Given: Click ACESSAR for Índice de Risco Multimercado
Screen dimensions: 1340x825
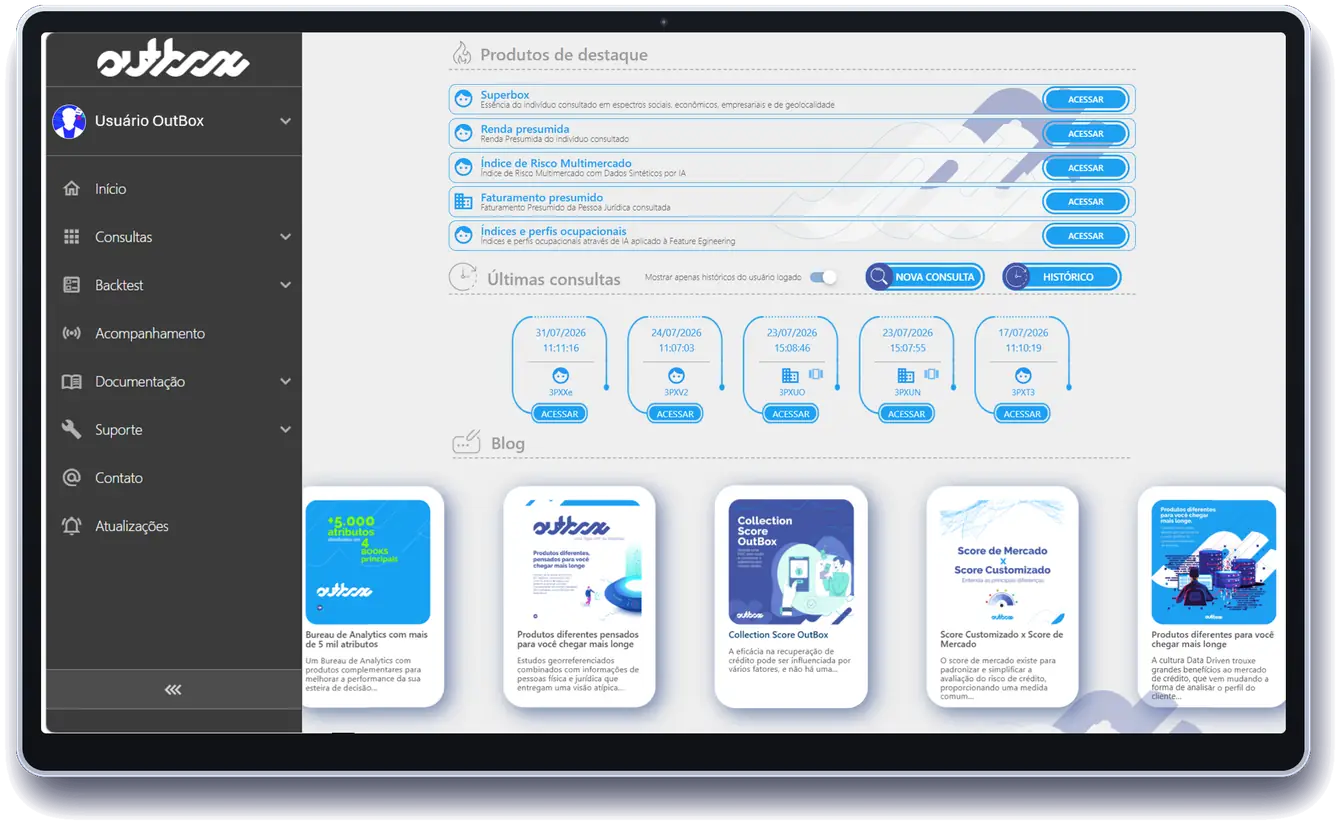Looking at the screenshot, I should [x=1086, y=167].
